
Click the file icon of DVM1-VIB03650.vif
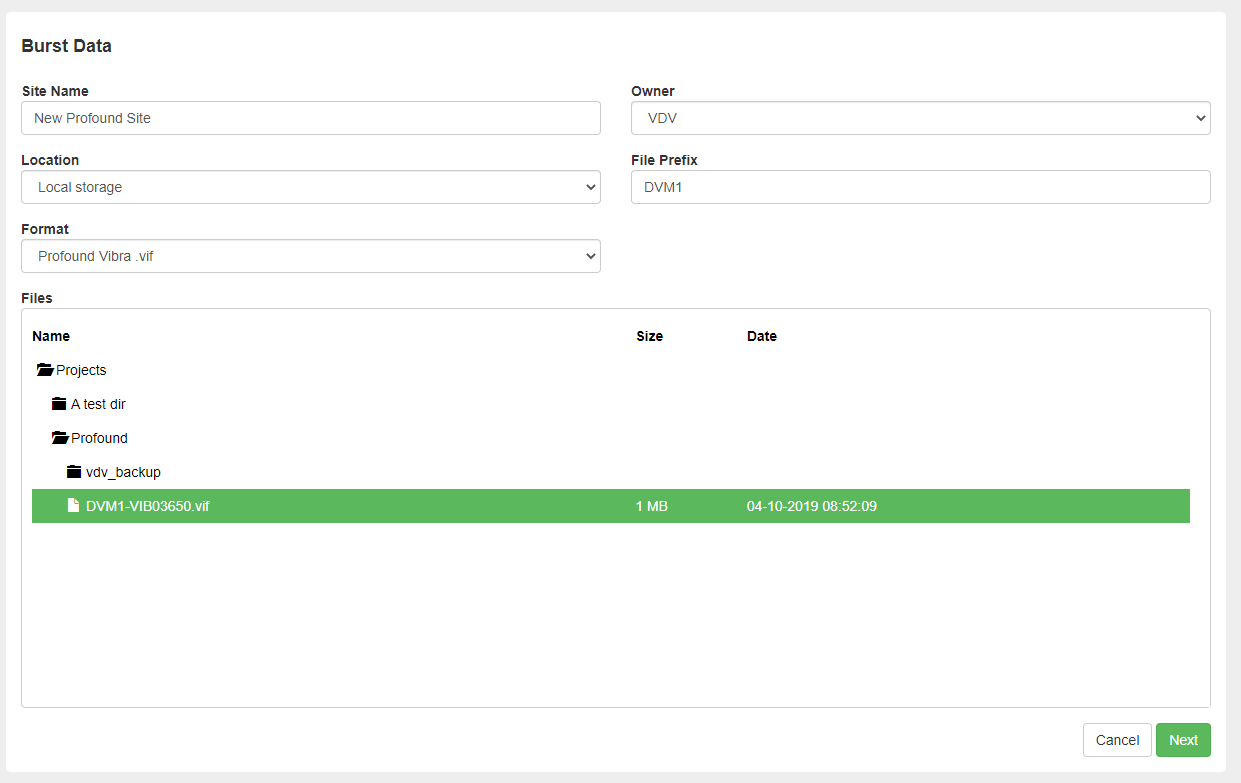coord(73,506)
